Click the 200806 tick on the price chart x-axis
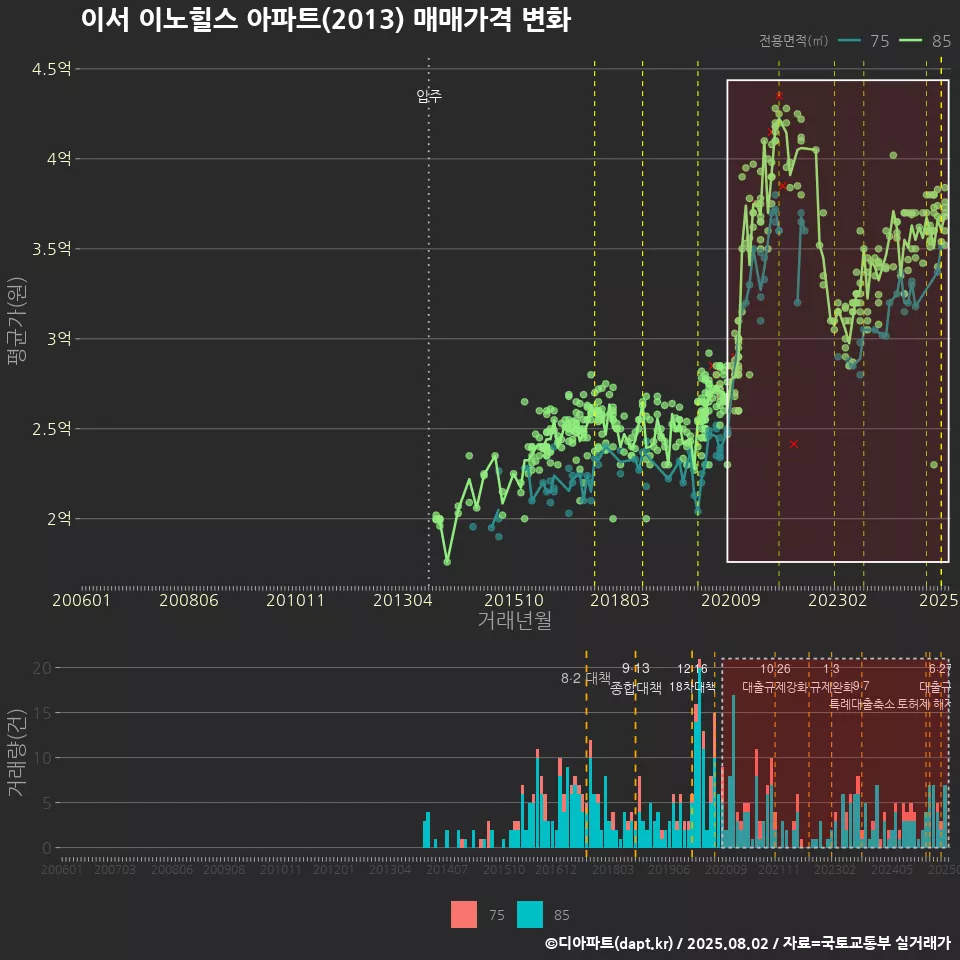The width and height of the screenshot is (960, 960). pos(189,600)
